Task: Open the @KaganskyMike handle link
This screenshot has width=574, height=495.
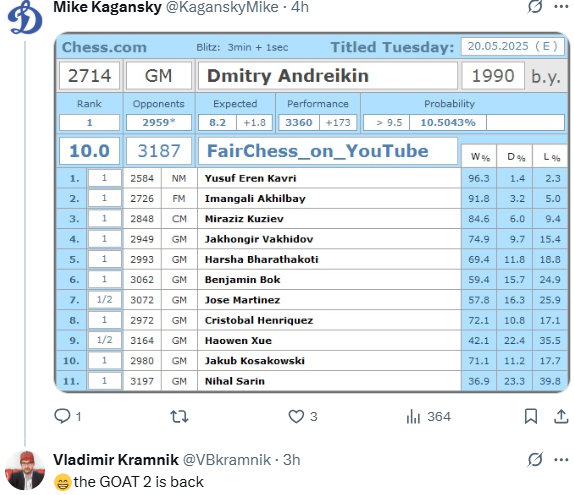Action: [x=222, y=7]
